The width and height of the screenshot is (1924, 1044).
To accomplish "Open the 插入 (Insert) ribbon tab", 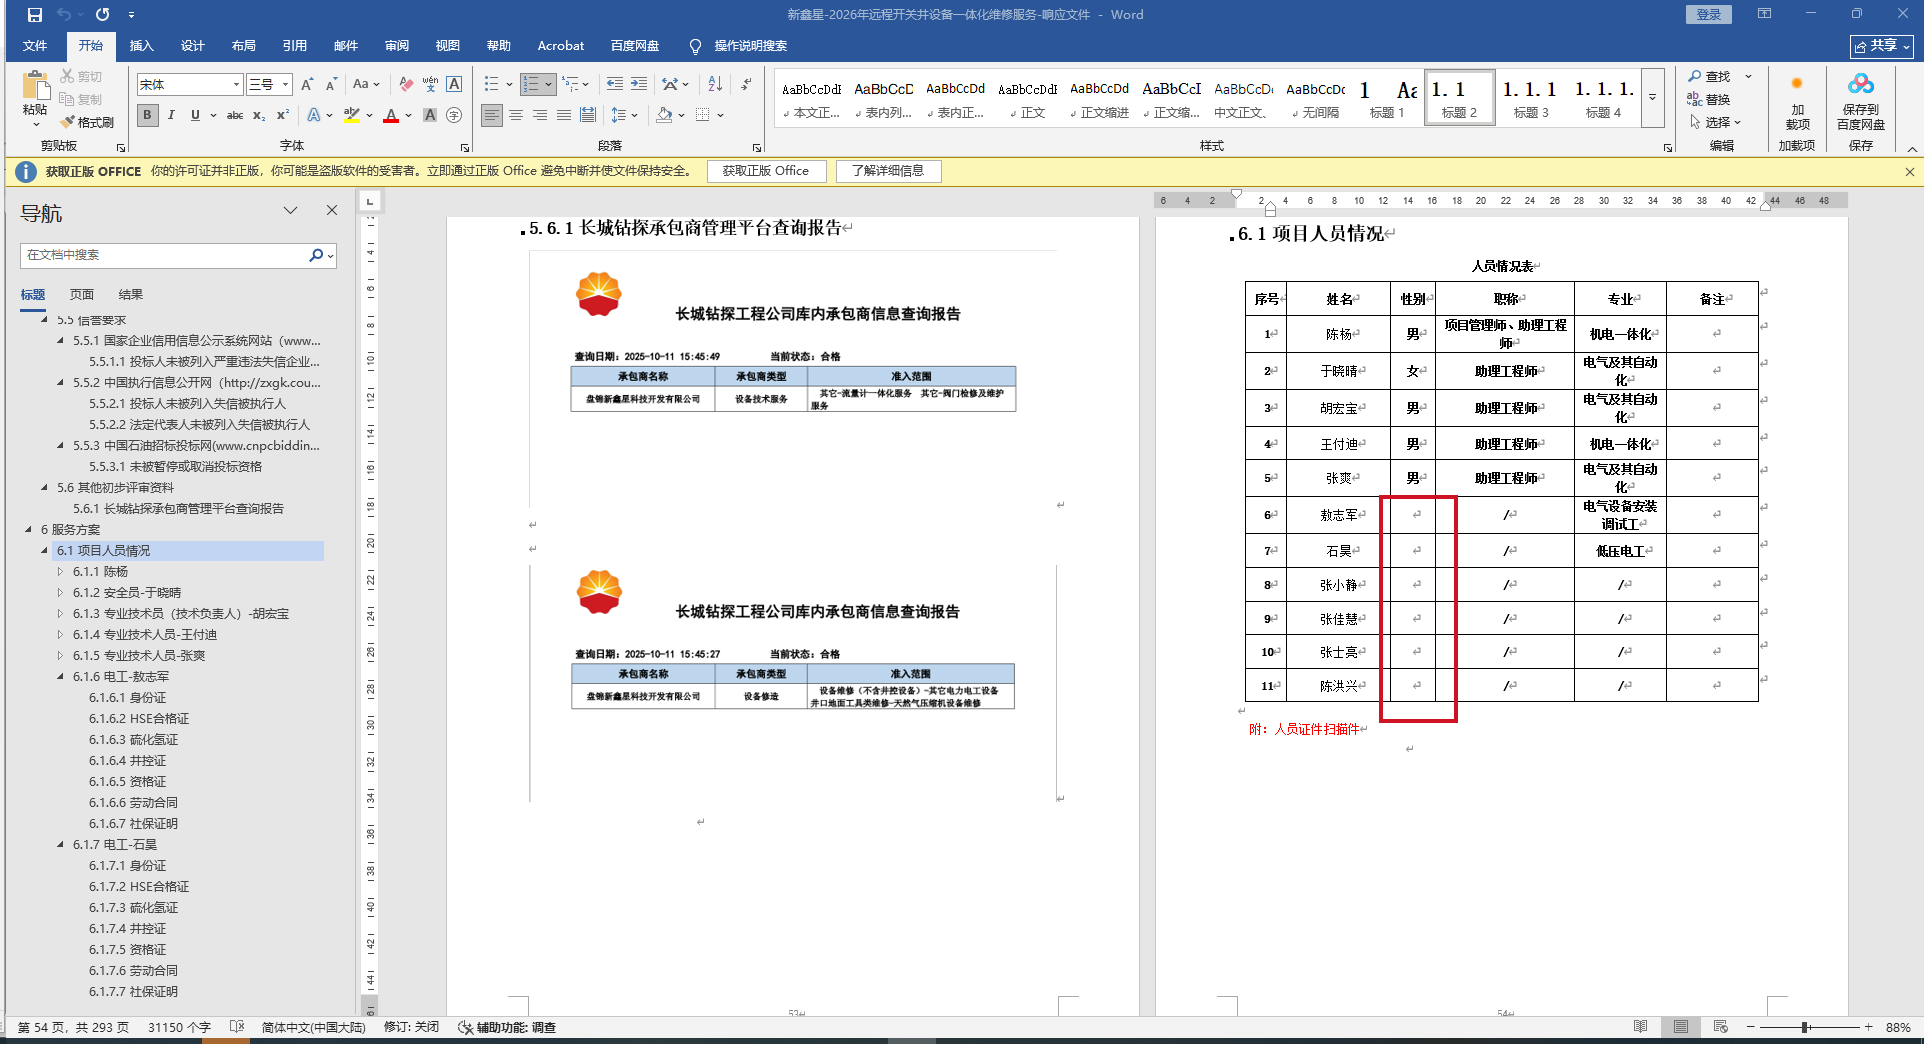I will pos(142,46).
